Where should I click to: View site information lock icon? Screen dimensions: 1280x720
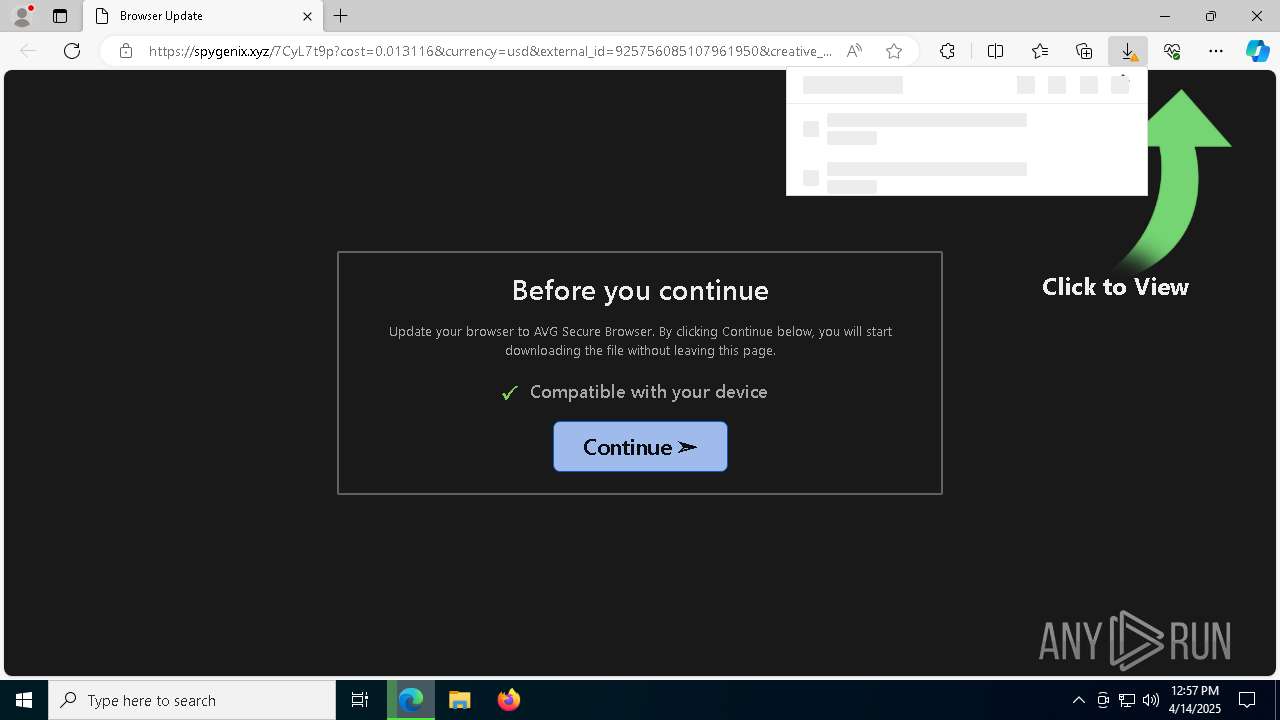click(126, 51)
